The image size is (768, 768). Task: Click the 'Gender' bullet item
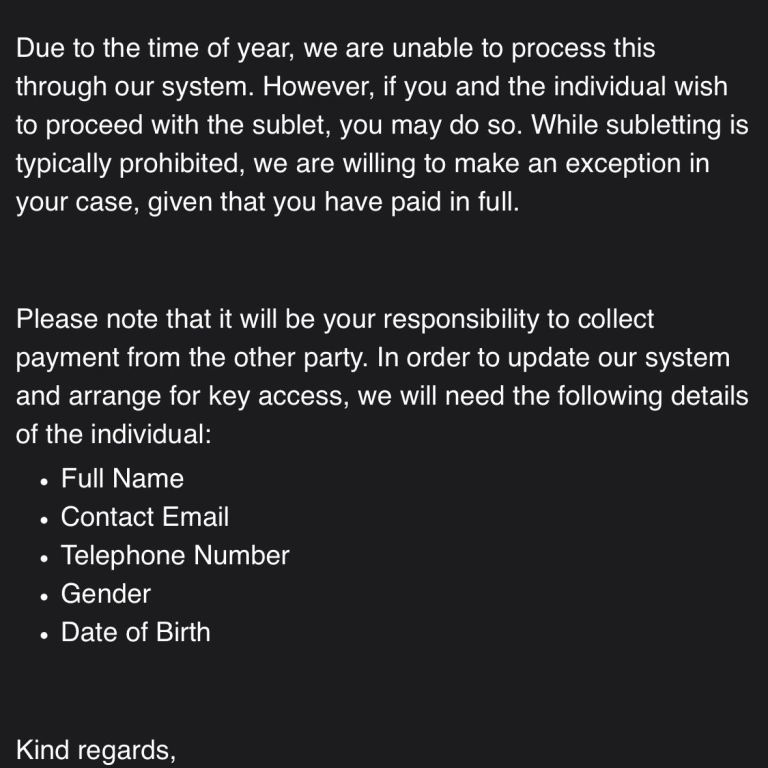coord(106,594)
